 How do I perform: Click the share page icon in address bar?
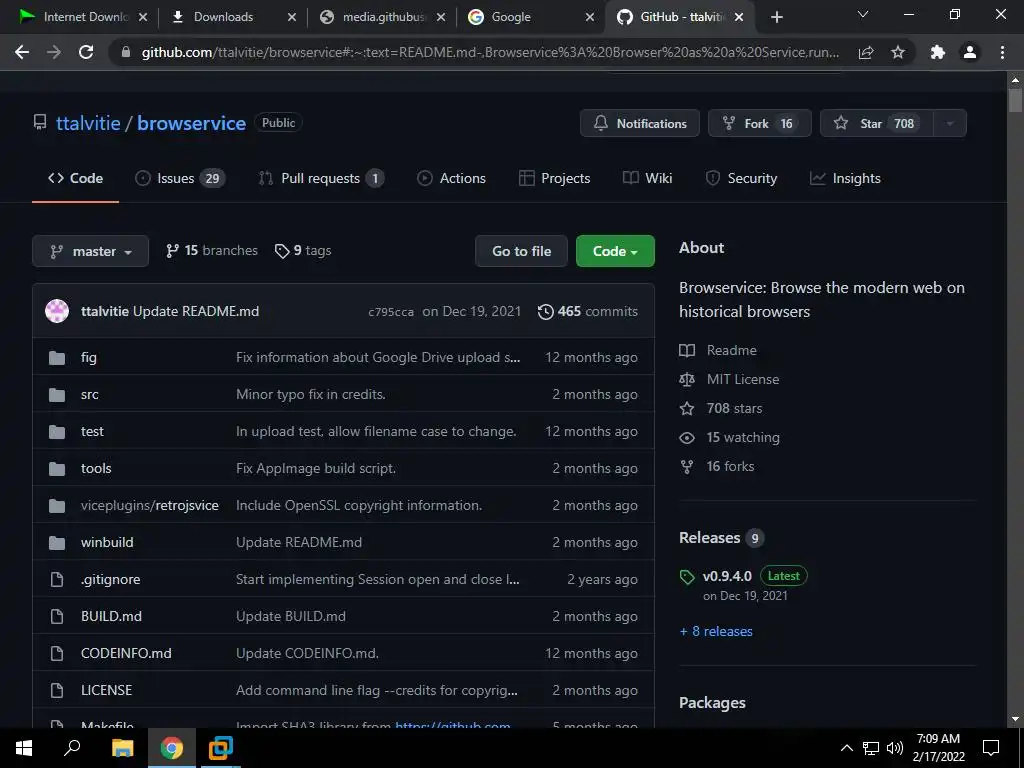[x=866, y=52]
